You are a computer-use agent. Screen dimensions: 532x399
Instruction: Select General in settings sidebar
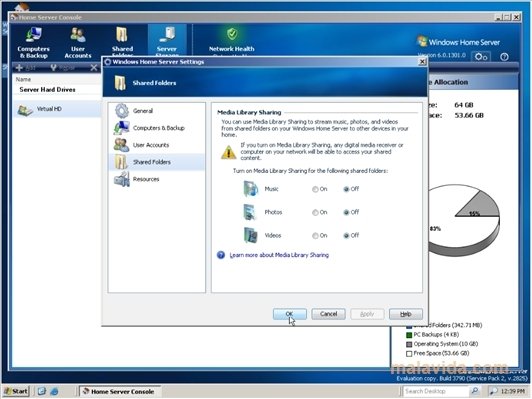(157, 111)
